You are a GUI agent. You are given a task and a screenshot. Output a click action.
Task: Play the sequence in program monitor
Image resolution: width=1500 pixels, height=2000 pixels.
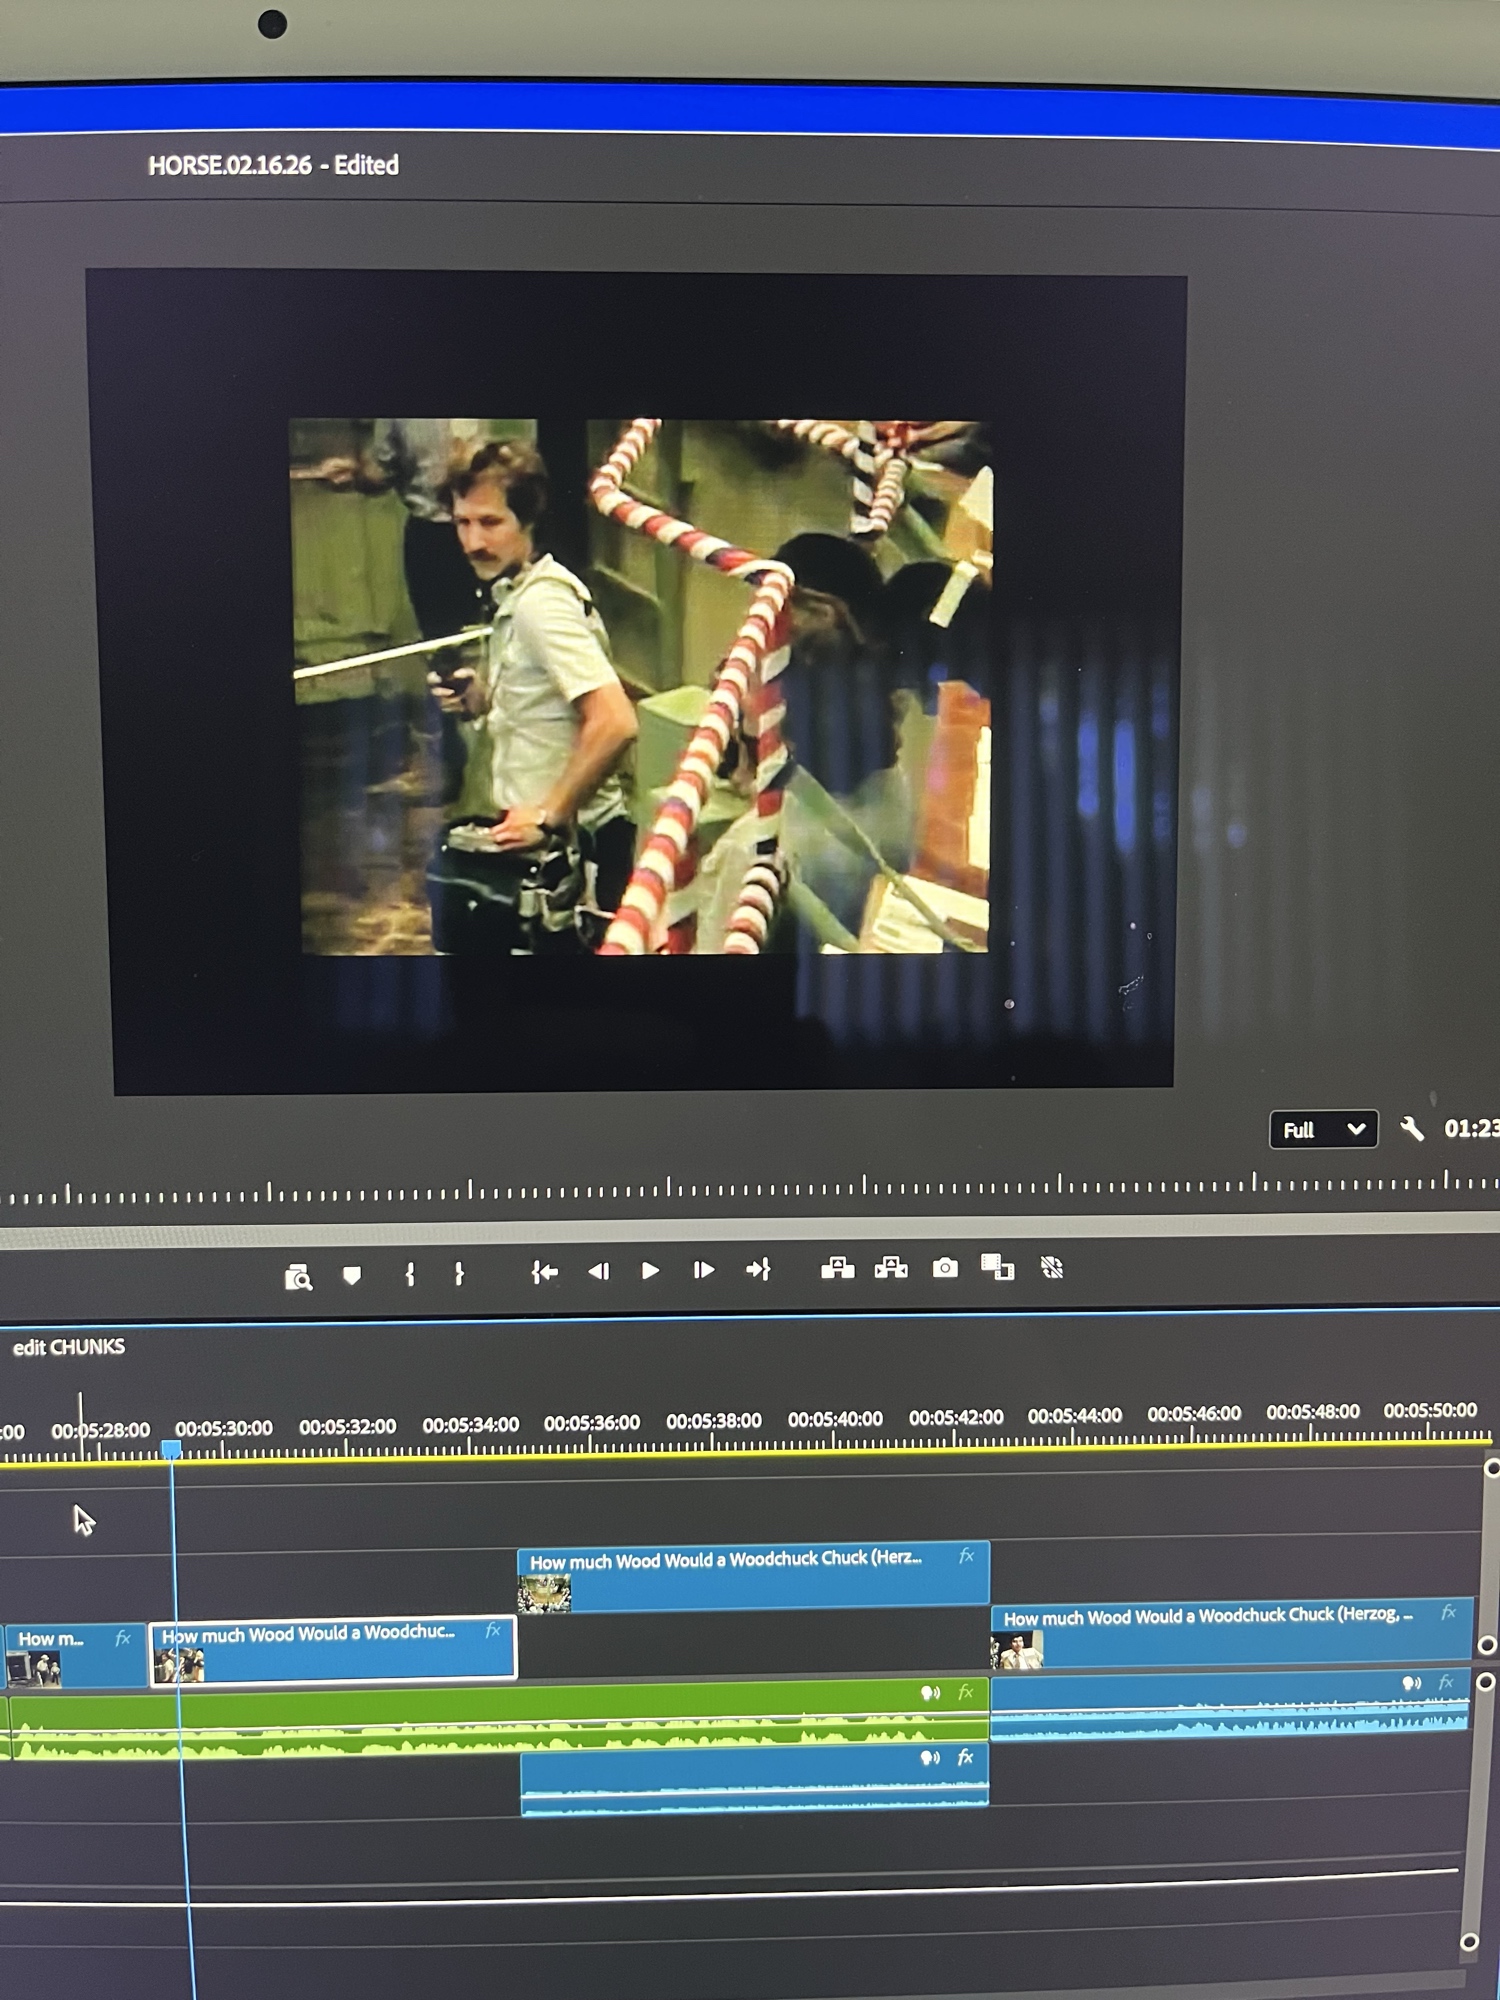[x=650, y=1271]
